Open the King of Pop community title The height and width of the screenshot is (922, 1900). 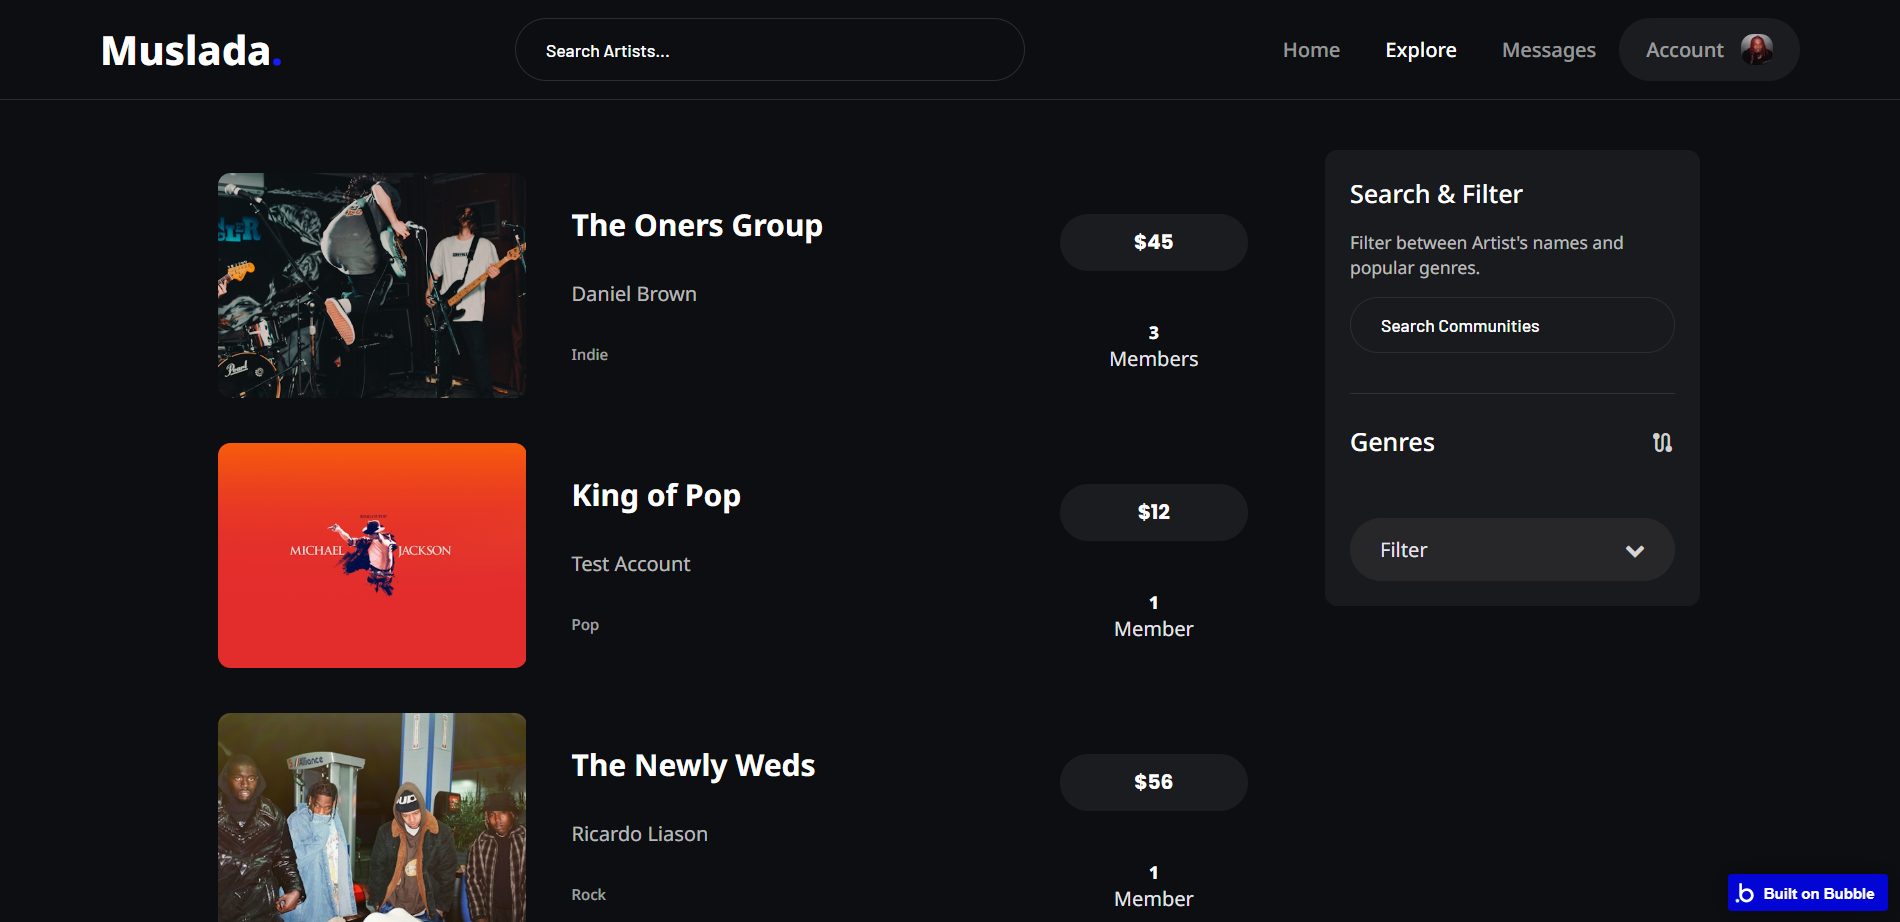click(x=656, y=496)
